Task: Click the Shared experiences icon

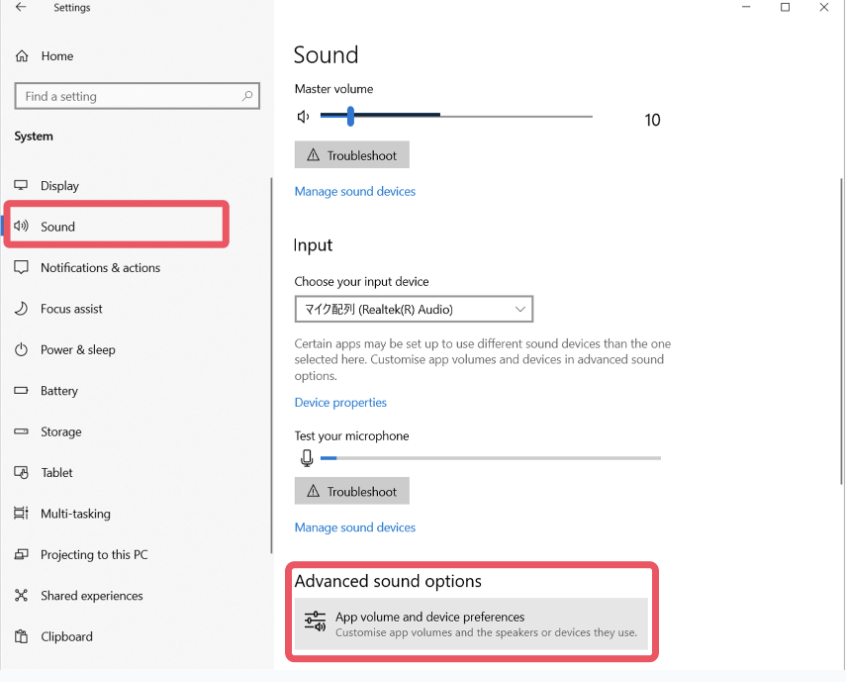Action: click(x=21, y=595)
